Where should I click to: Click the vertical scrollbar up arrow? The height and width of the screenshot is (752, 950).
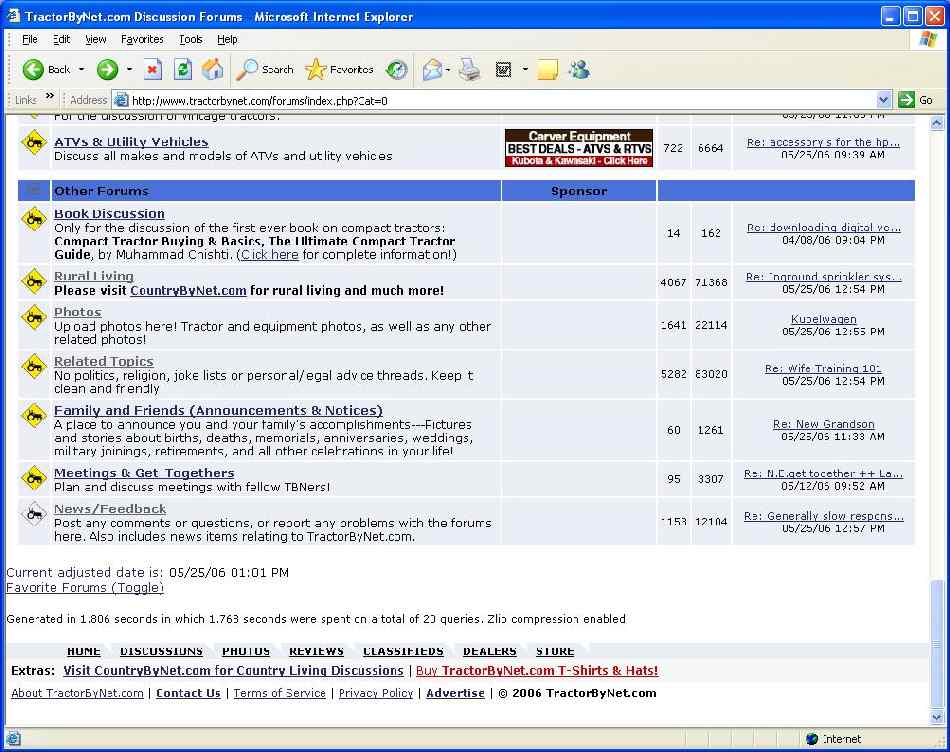click(x=937, y=123)
